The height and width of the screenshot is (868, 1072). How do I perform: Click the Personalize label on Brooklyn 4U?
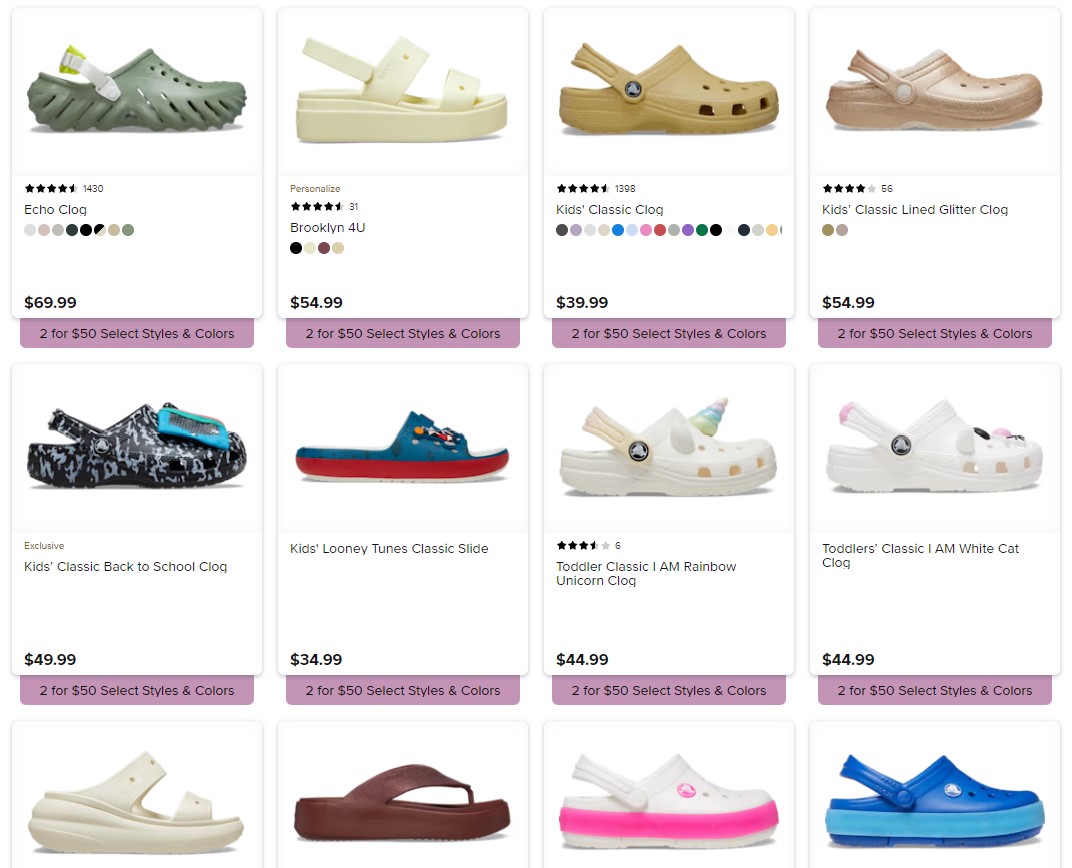[x=315, y=189]
